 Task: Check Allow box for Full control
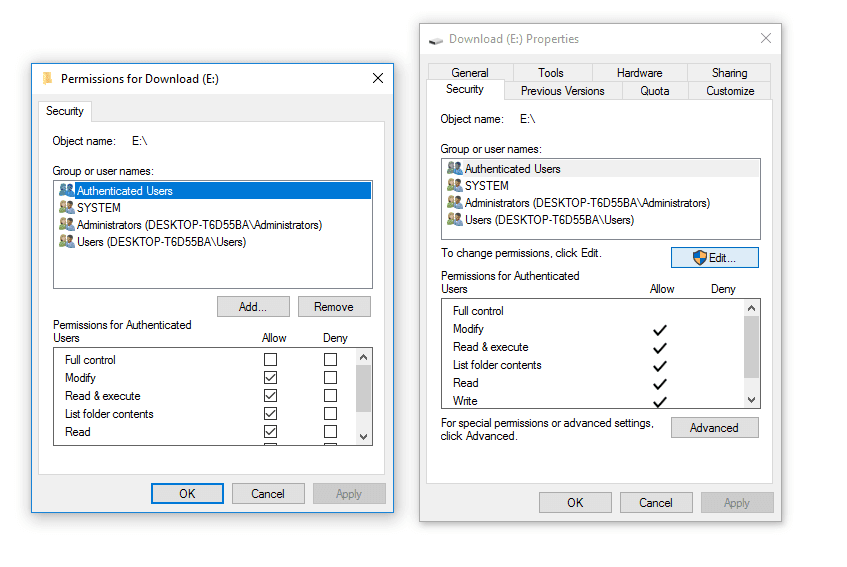271,360
